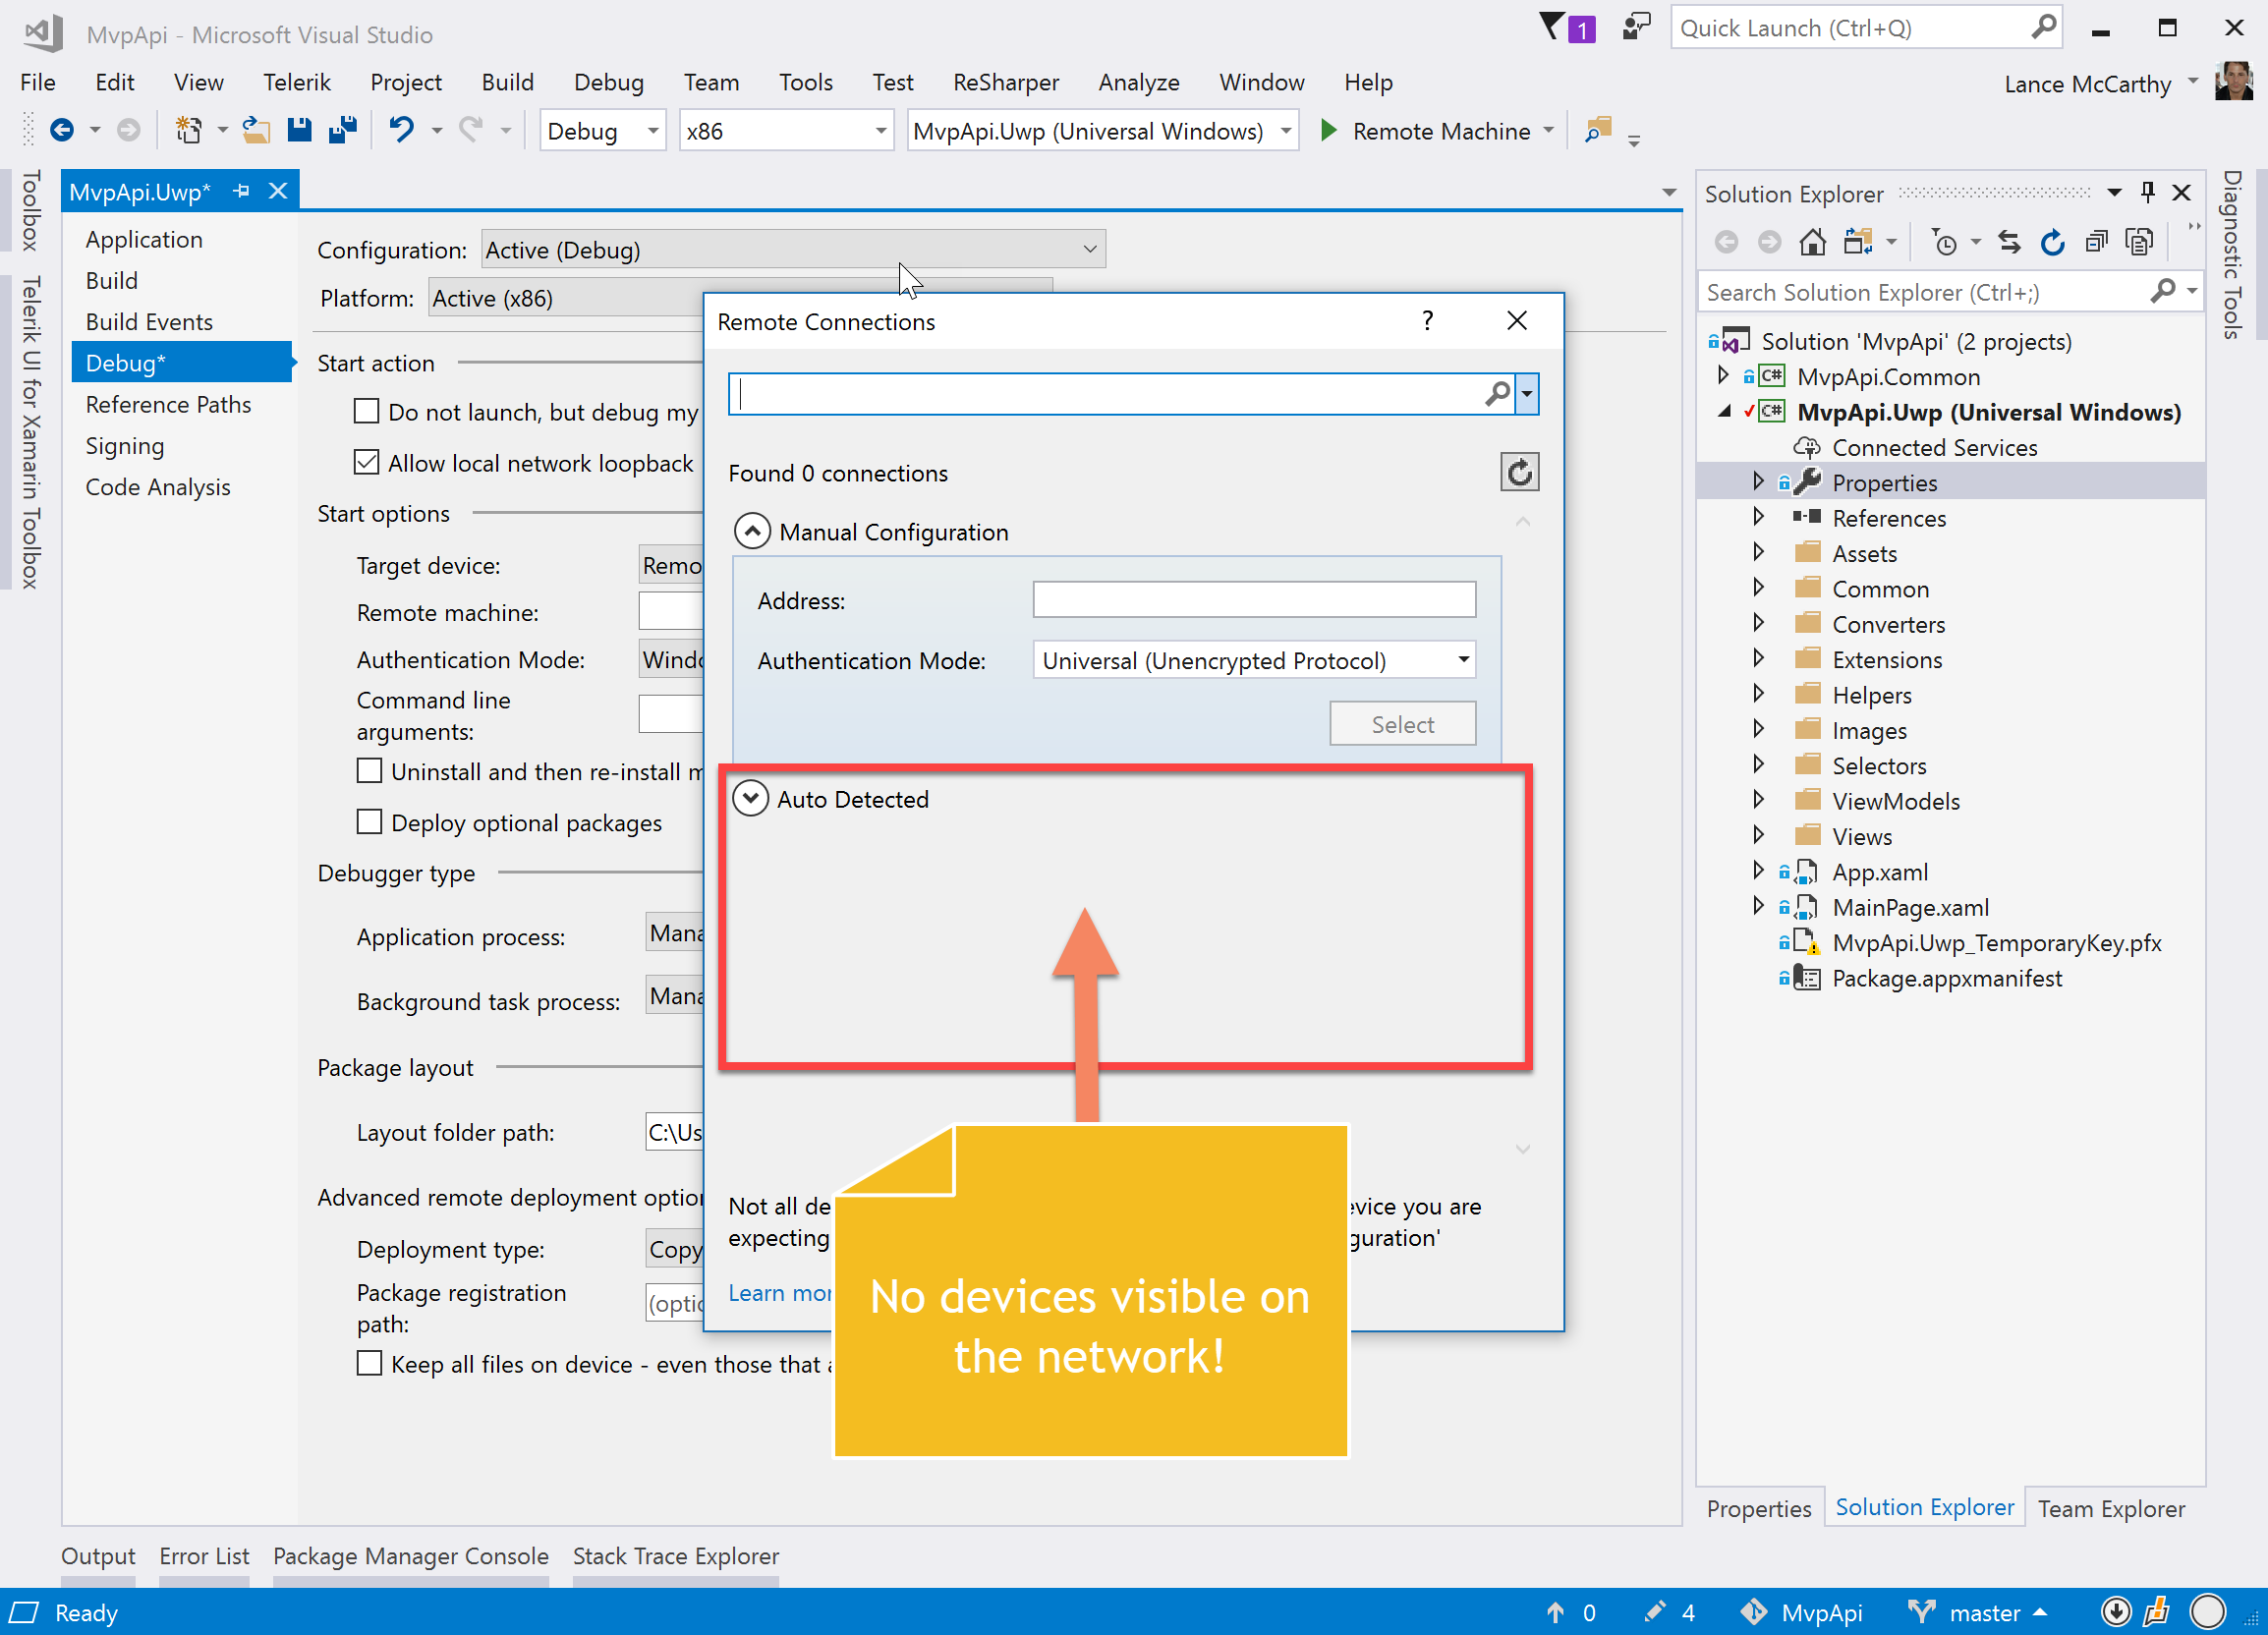Screen dimensions: 2268x1635
Task: Click the Save All toolbar icon
Action: [x=342, y=130]
